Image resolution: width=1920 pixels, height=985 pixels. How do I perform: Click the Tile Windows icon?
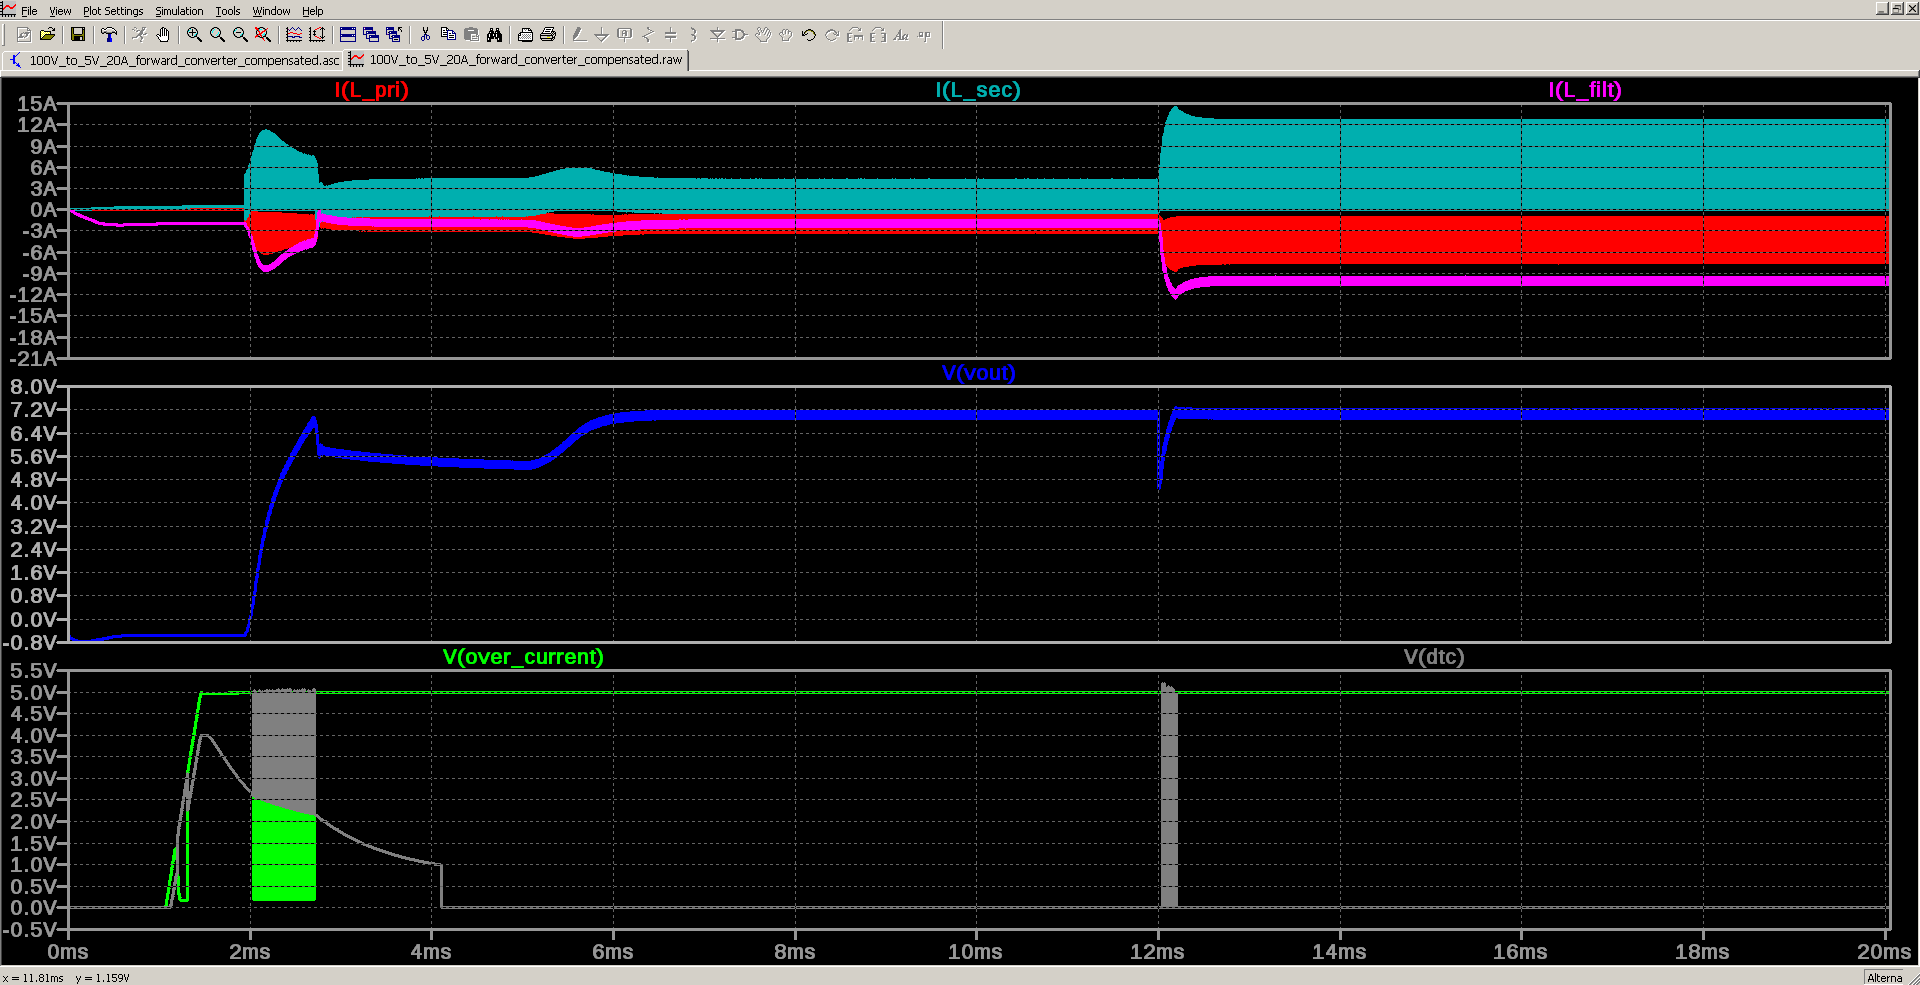(x=348, y=35)
